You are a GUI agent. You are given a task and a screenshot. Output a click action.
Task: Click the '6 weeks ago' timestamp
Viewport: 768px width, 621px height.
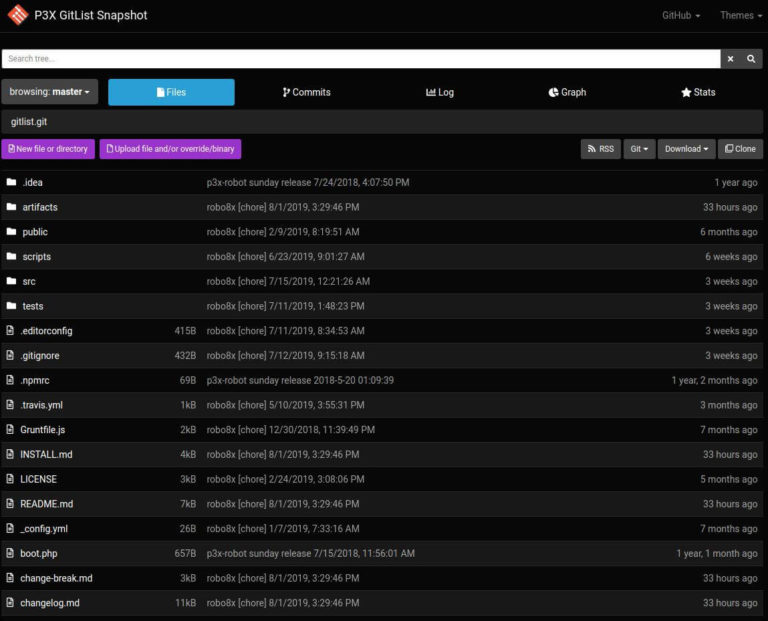[731, 257]
